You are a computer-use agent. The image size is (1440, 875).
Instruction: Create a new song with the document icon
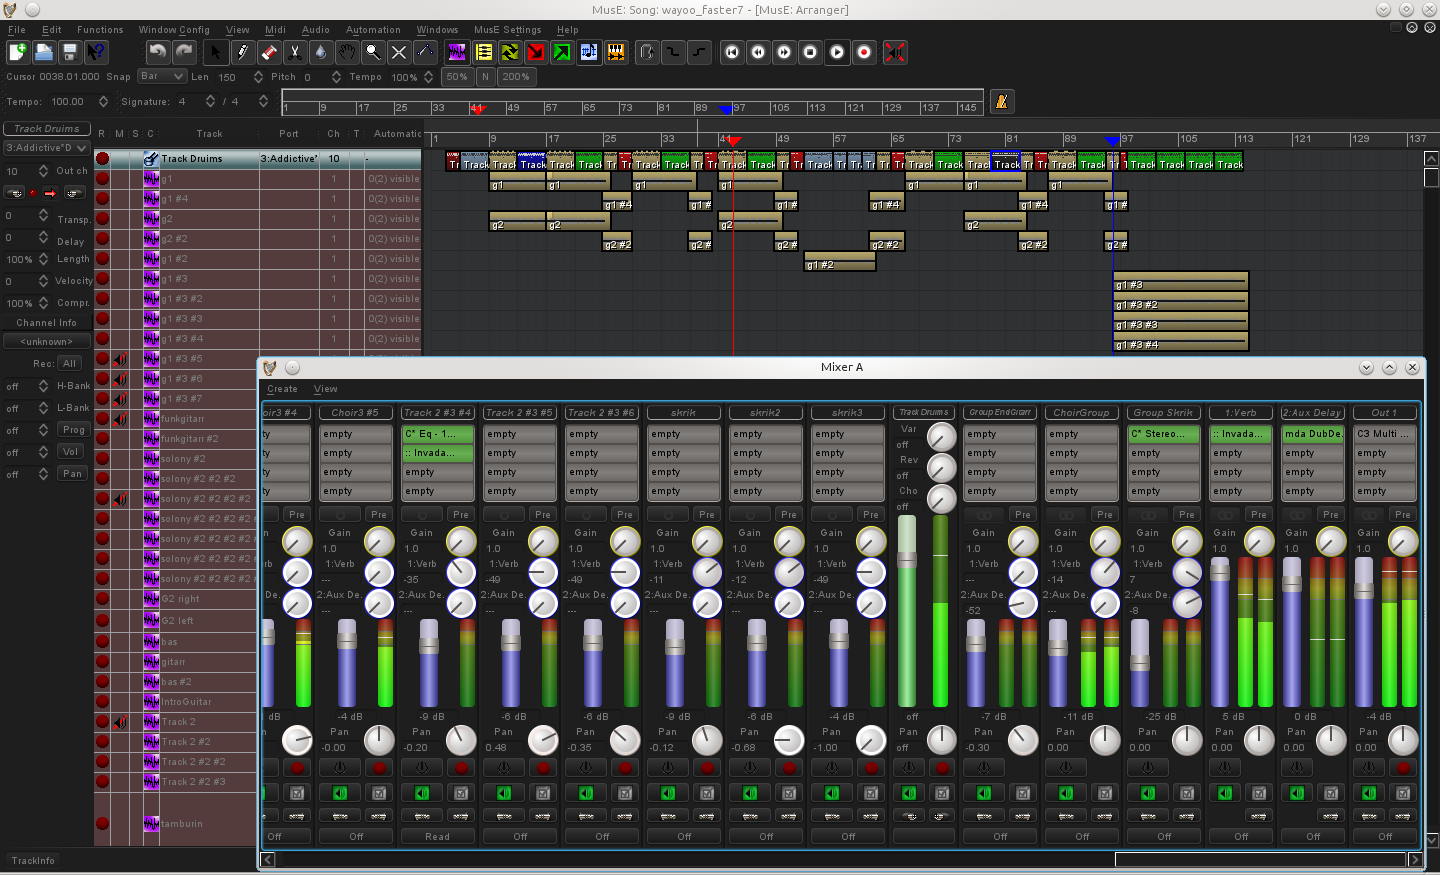tap(17, 52)
